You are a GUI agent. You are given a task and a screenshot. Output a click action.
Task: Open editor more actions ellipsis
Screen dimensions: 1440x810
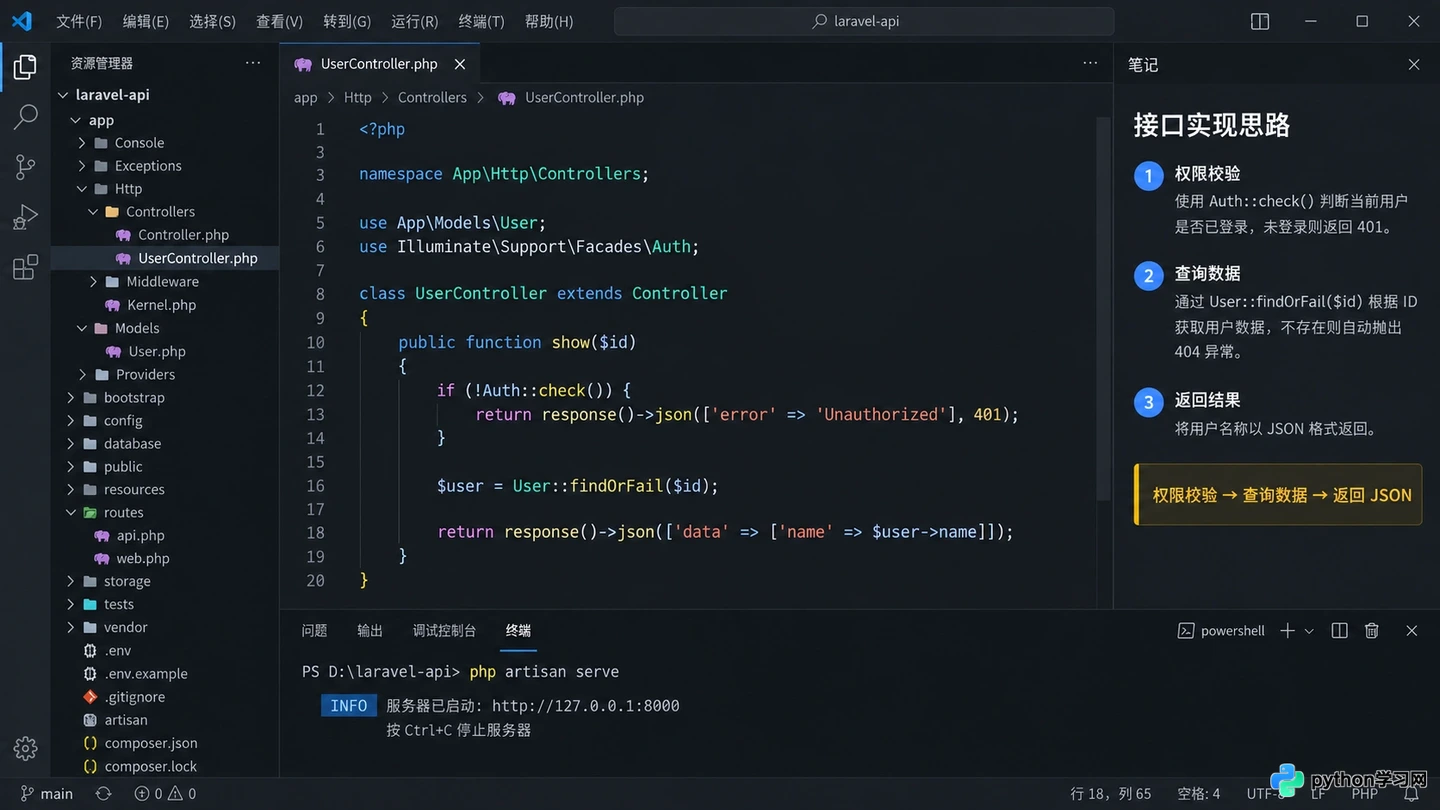[1090, 63]
